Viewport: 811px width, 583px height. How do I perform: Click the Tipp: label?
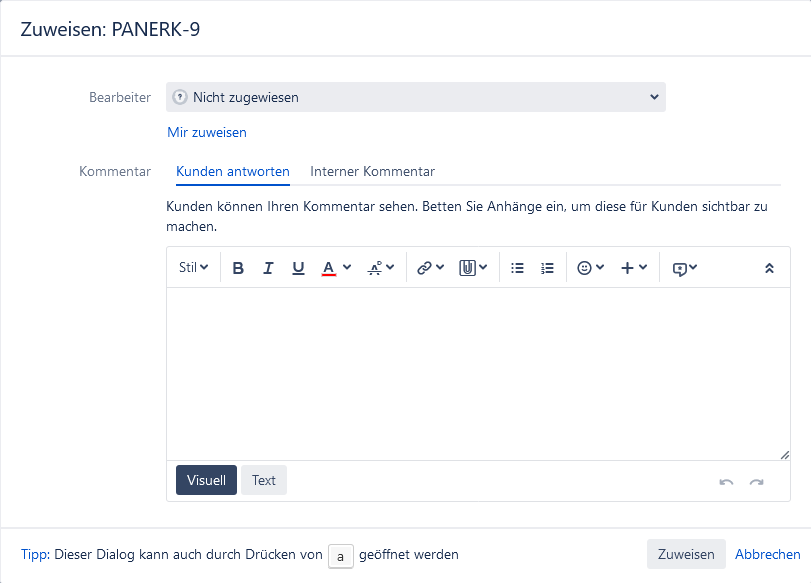click(35, 555)
